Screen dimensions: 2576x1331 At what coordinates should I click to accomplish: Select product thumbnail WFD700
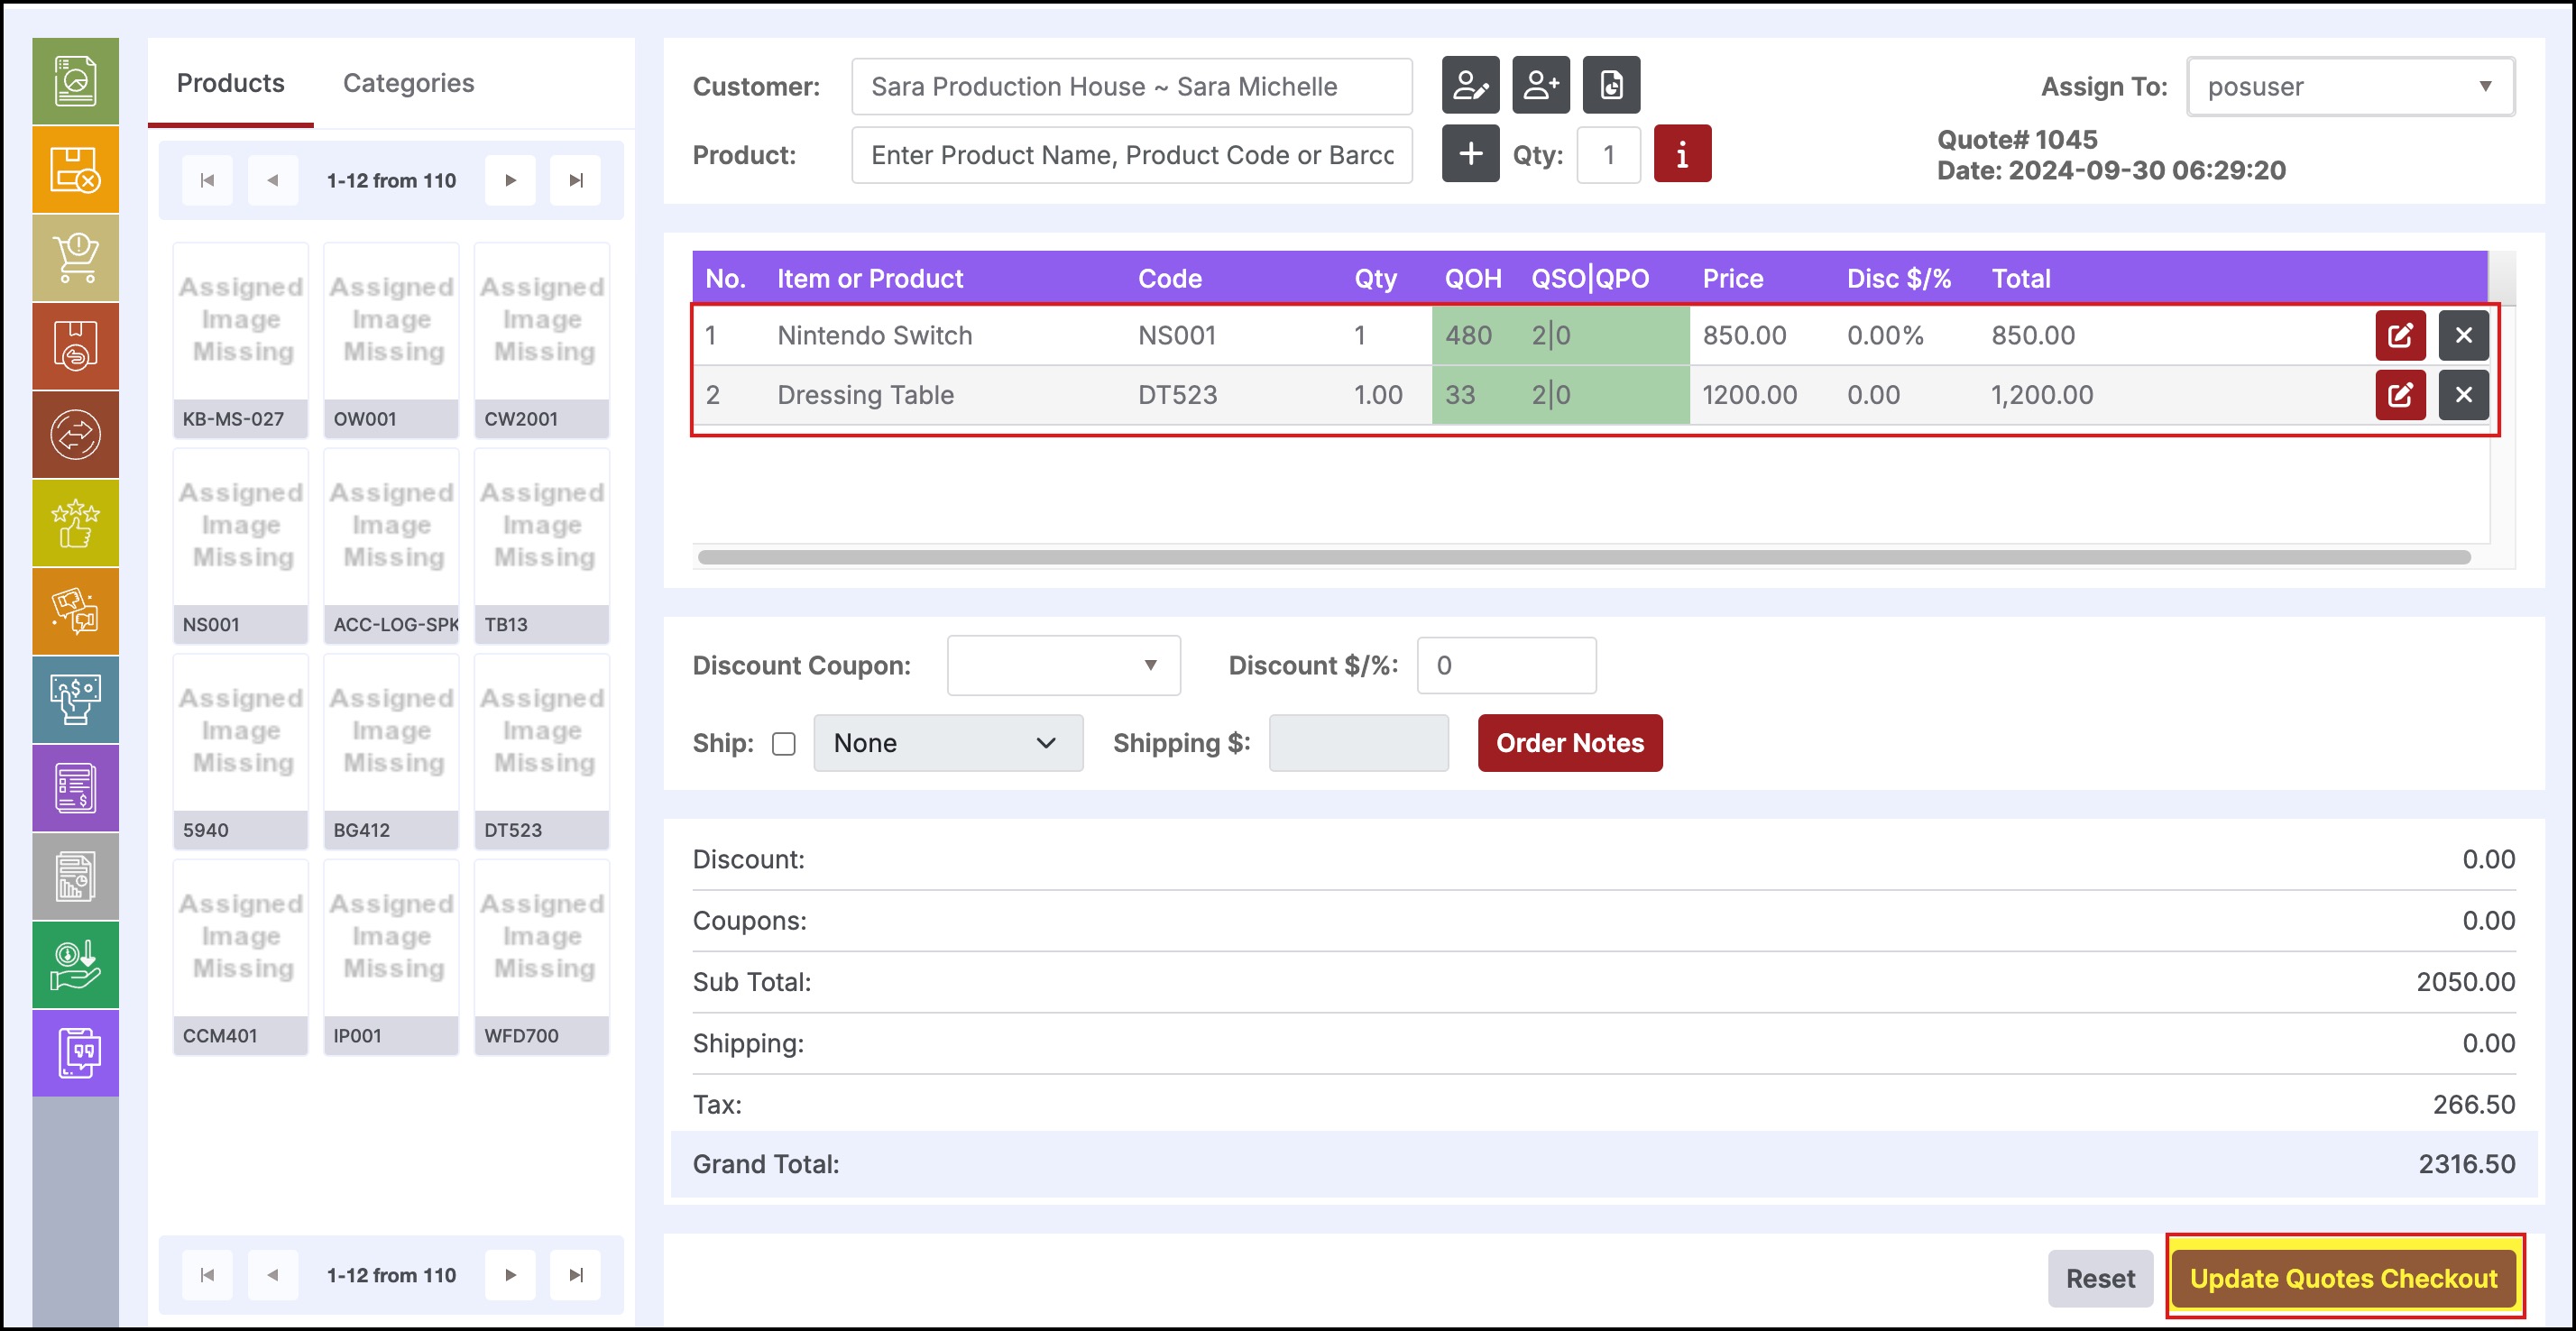point(541,957)
